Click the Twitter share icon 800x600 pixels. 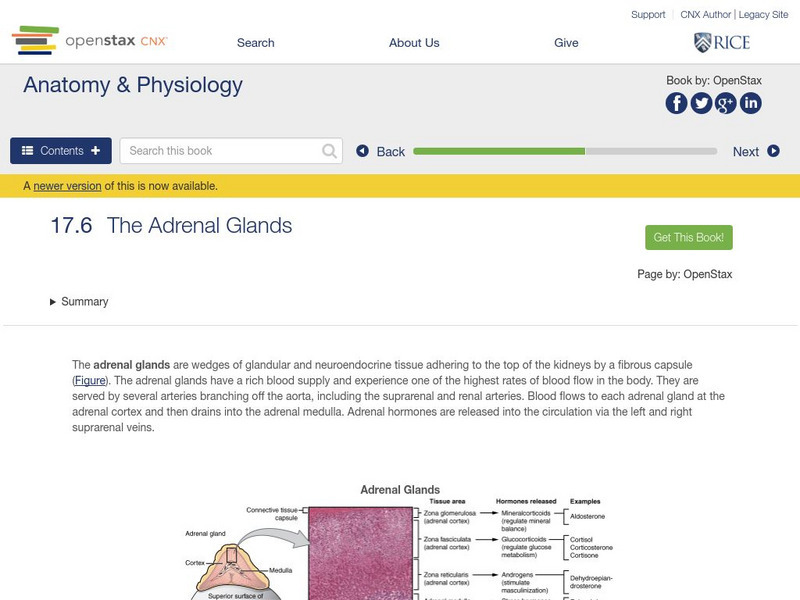[x=701, y=103]
